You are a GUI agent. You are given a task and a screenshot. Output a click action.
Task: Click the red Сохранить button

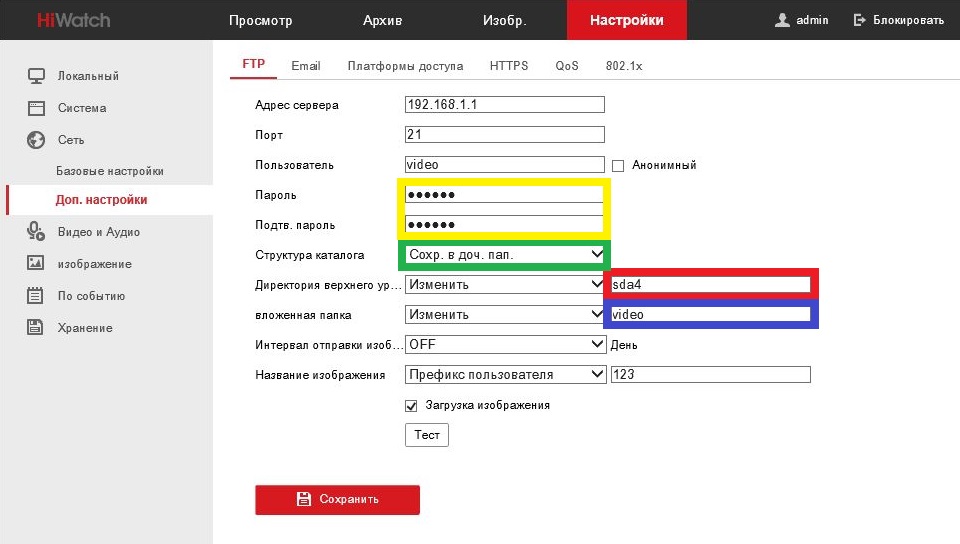point(337,499)
